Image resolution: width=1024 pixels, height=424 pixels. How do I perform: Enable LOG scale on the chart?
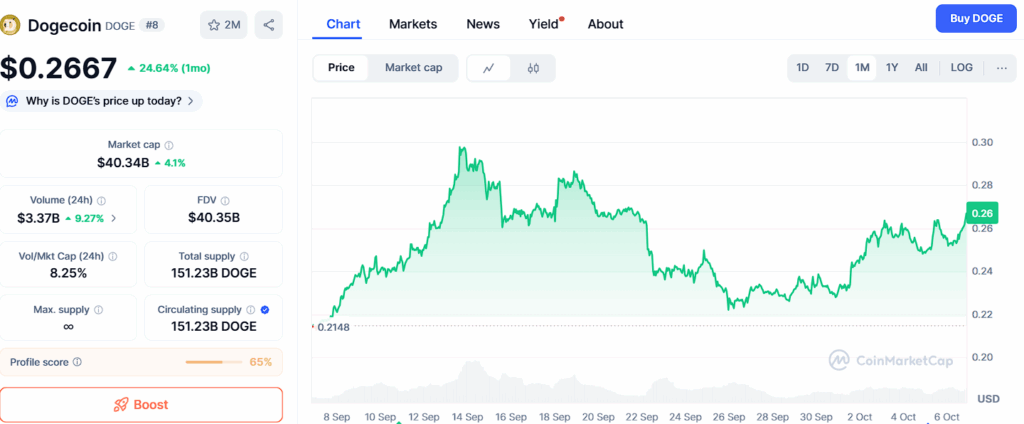(961, 68)
